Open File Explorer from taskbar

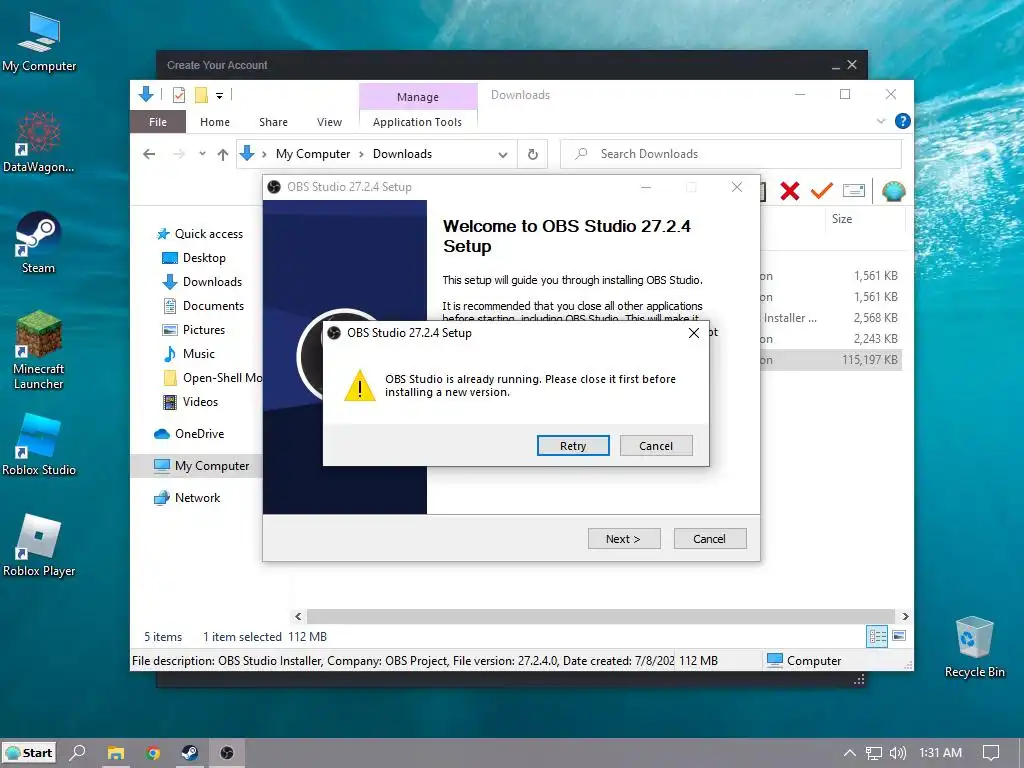[x=116, y=753]
